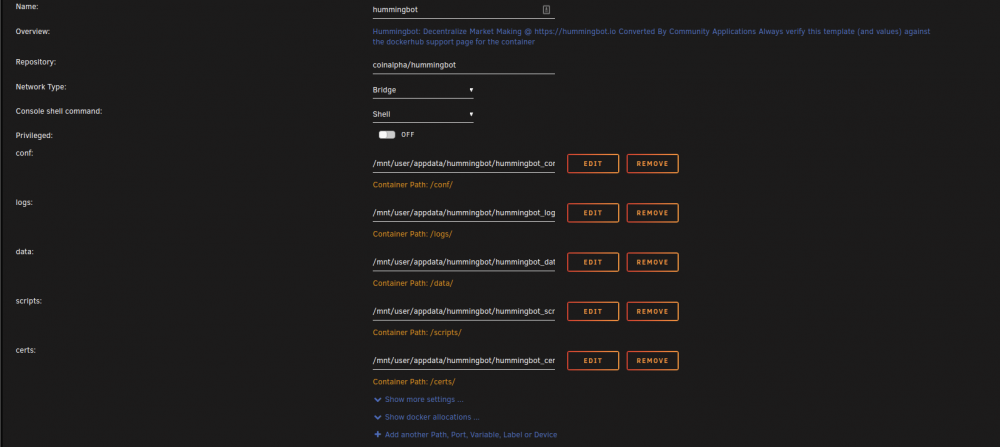Click the data host path field

tap(464, 262)
